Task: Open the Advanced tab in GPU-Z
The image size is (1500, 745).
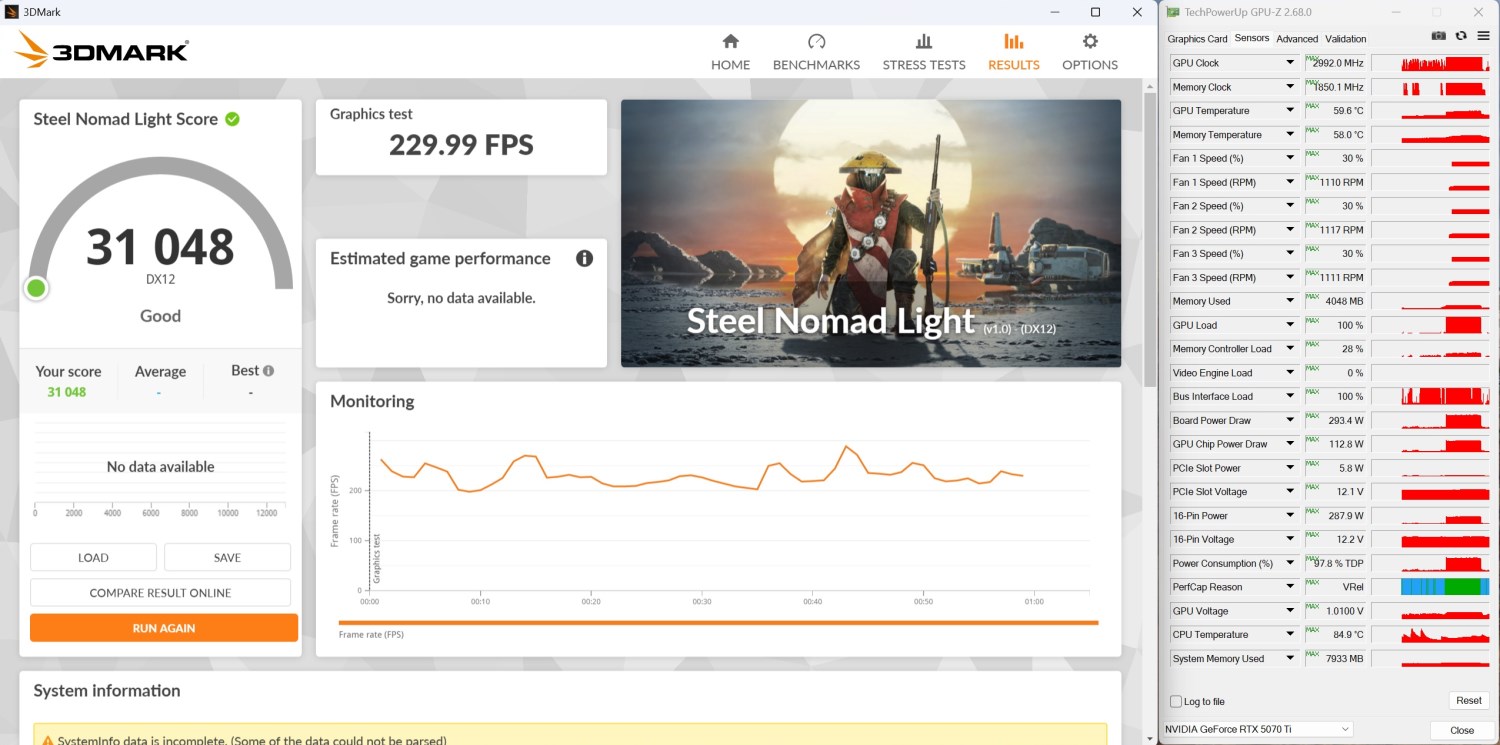Action: pos(1297,39)
